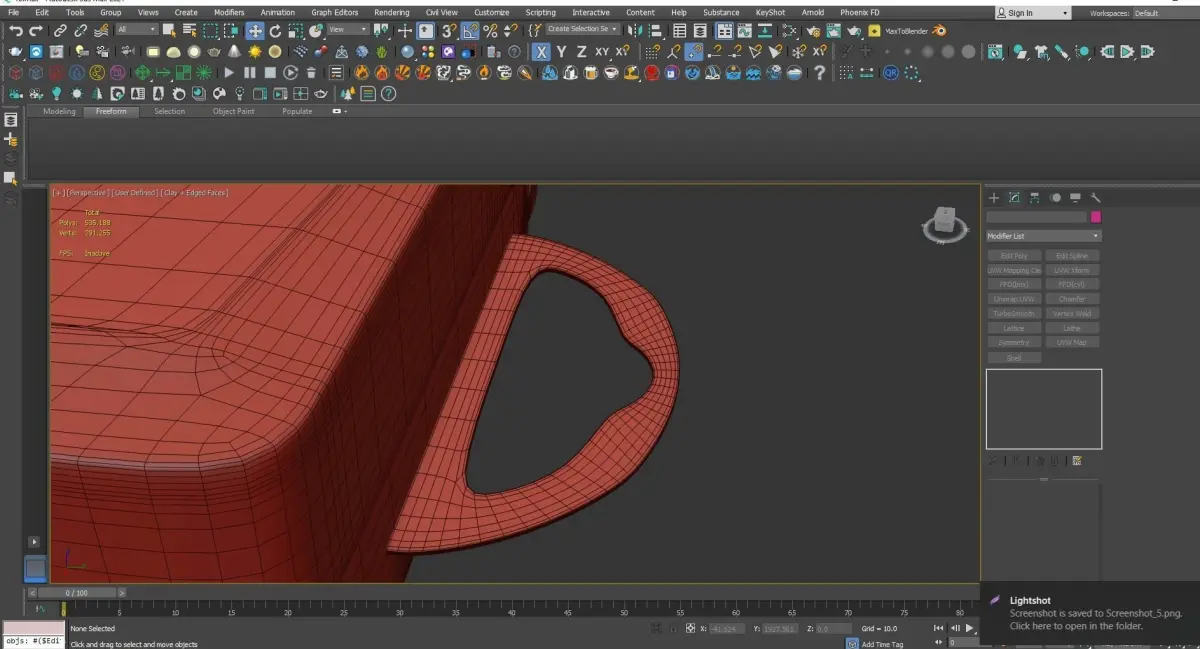Select the Move transform tool

(255, 31)
